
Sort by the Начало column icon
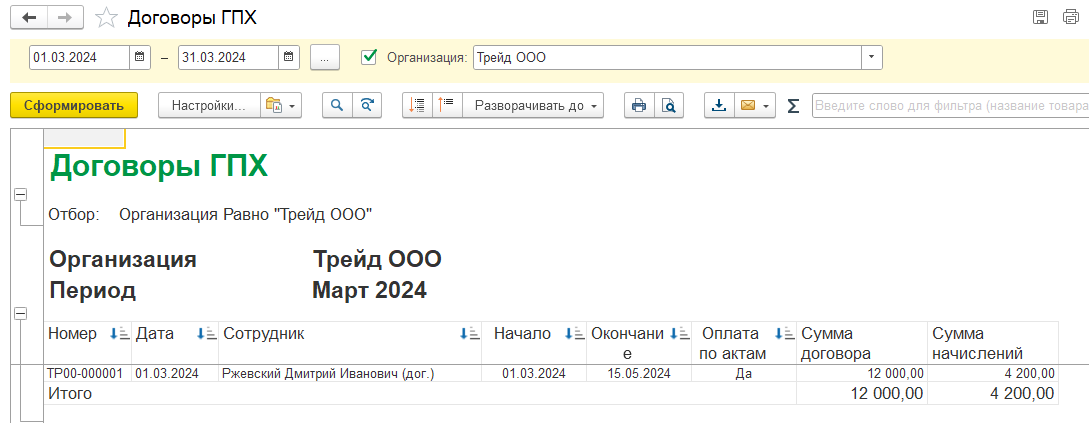[x=574, y=334]
